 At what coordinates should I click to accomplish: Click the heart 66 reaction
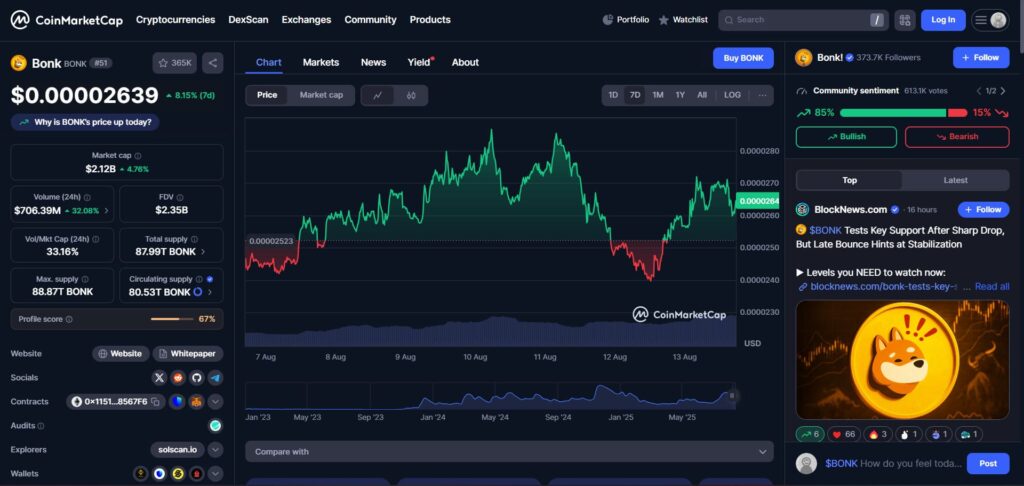843,434
